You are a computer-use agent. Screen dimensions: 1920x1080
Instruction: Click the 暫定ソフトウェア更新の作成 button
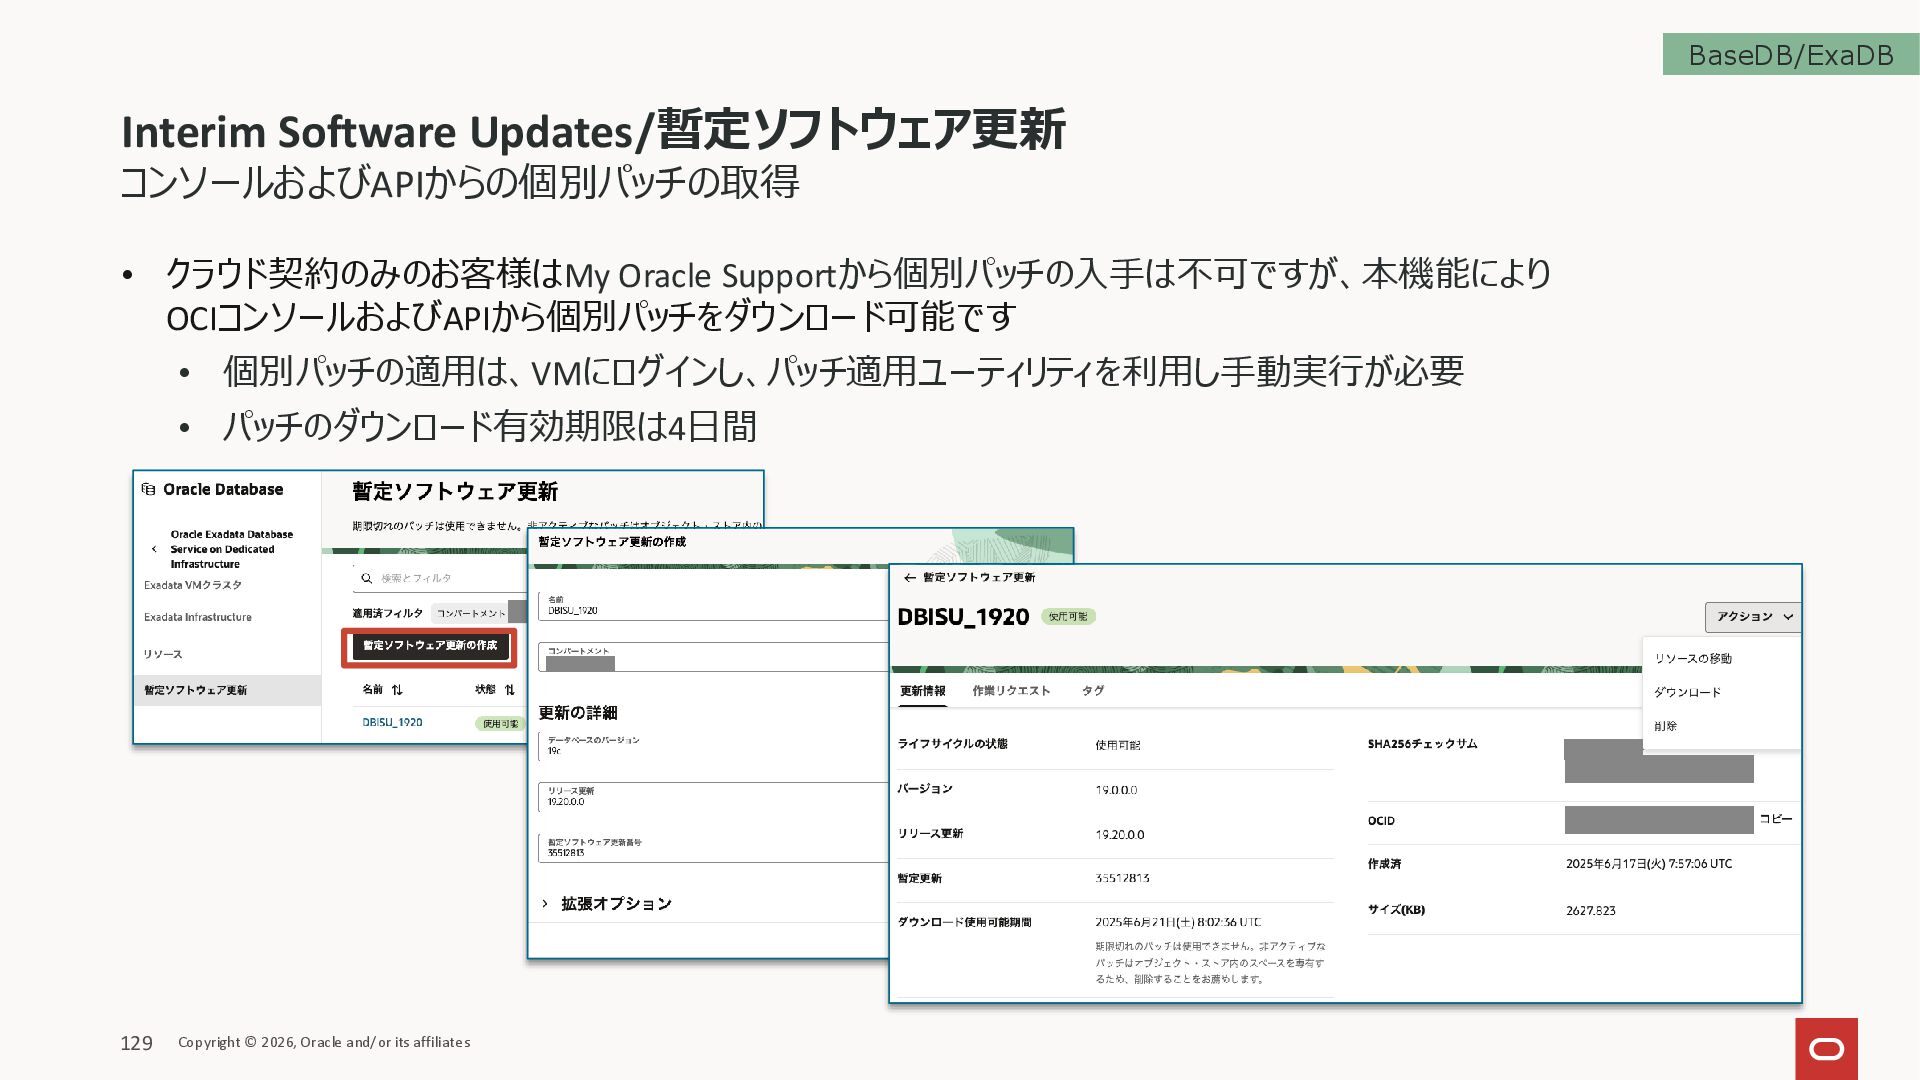(x=430, y=646)
